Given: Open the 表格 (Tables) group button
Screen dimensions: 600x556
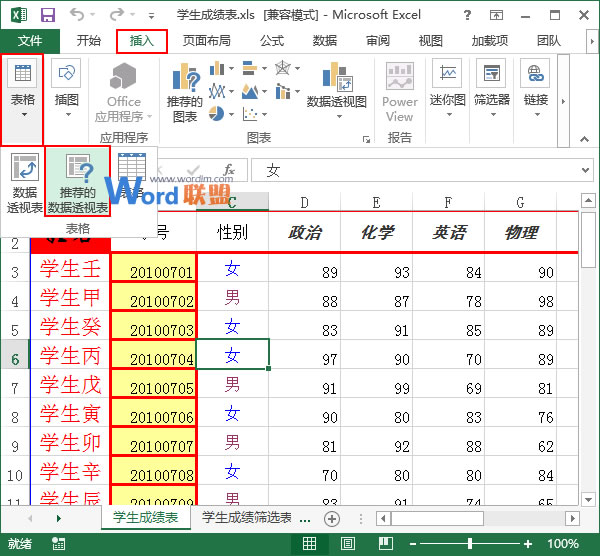Looking at the screenshot, I should [x=23, y=99].
